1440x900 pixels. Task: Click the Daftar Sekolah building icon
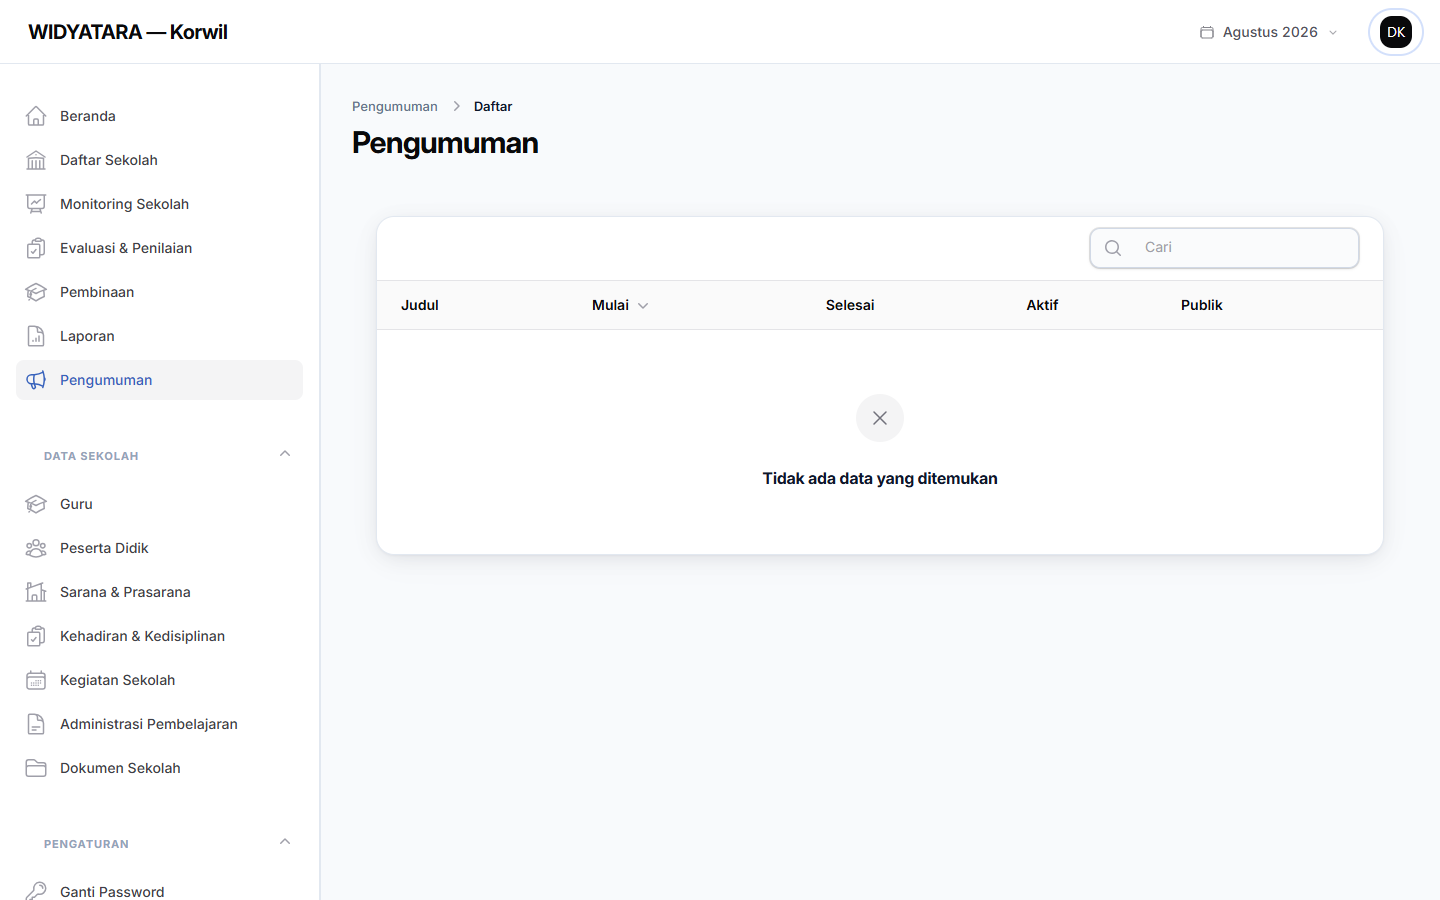coord(36,160)
